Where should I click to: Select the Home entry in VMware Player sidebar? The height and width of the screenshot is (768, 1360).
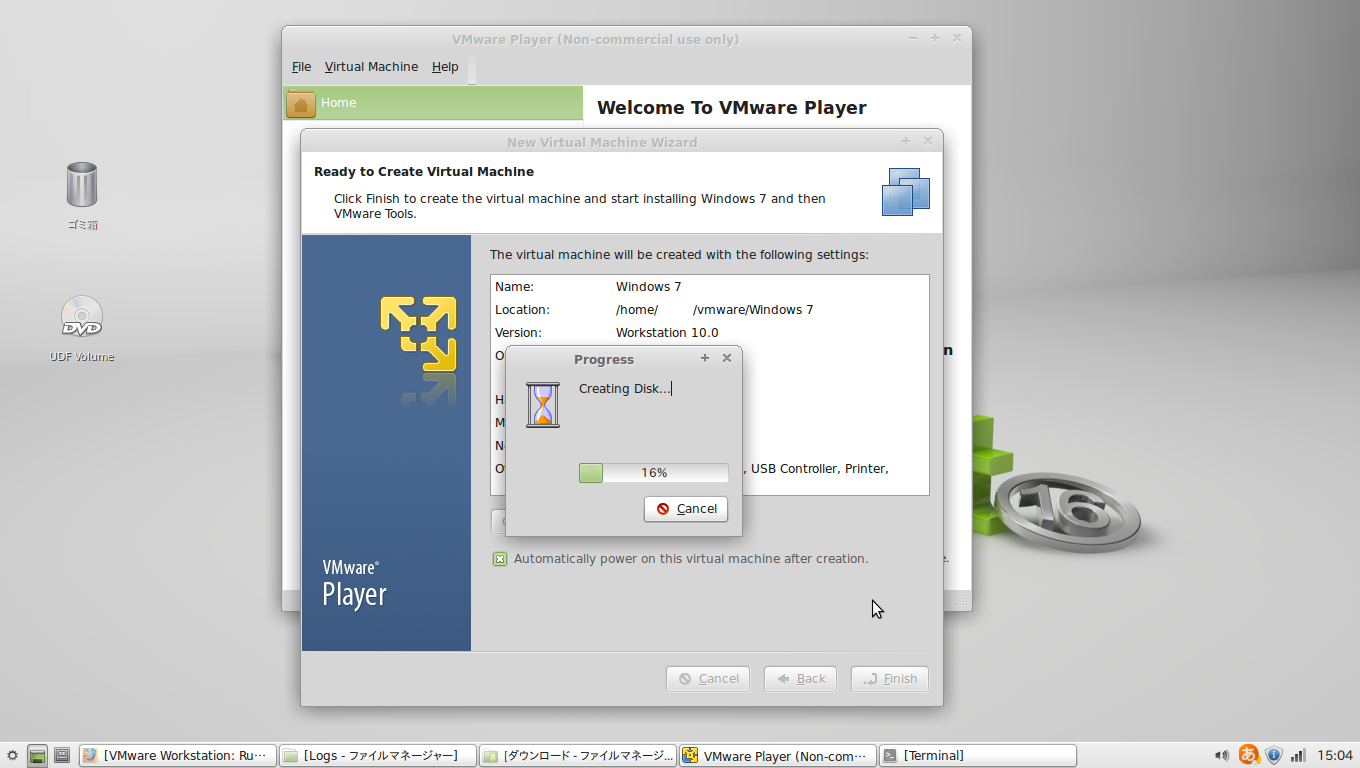click(x=433, y=103)
